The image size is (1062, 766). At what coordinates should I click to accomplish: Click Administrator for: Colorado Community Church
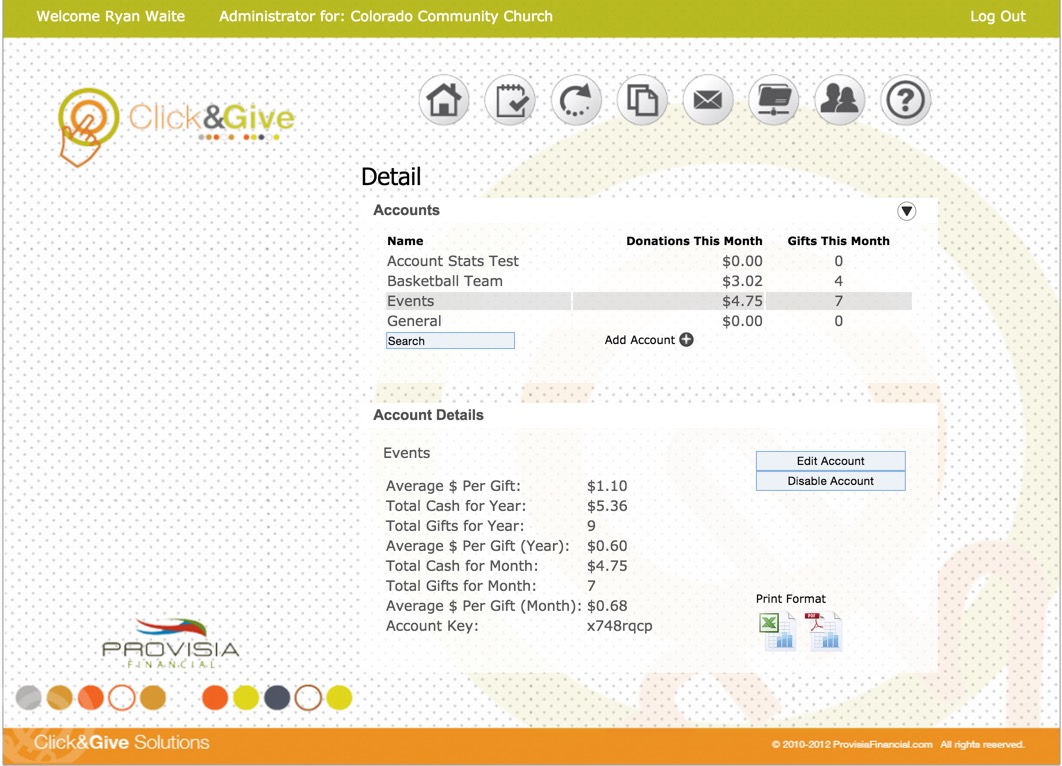386,16
